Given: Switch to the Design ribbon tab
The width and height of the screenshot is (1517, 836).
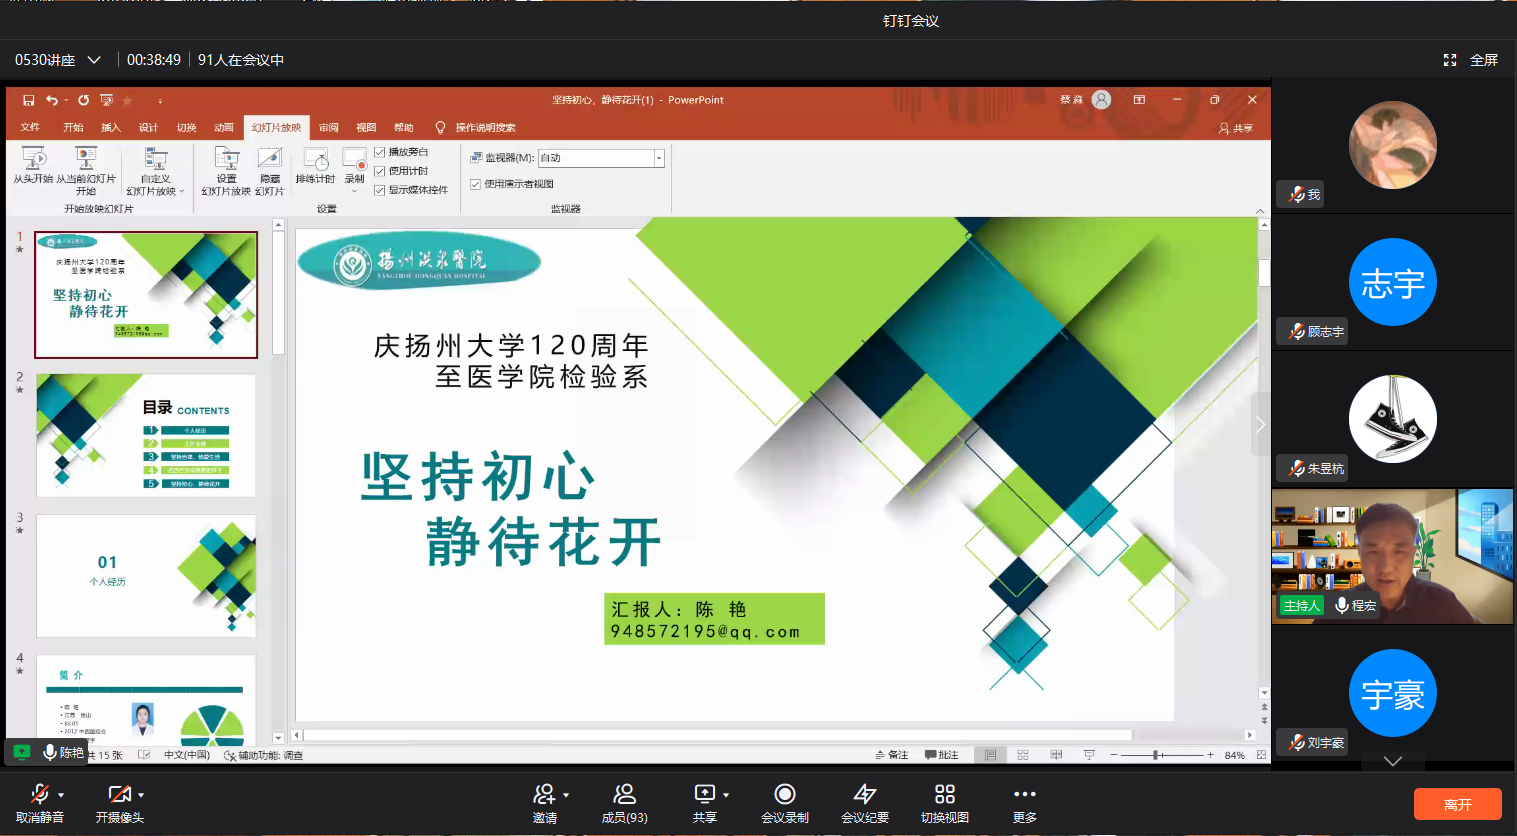Looking at the screenshot, I should [148, 128].
